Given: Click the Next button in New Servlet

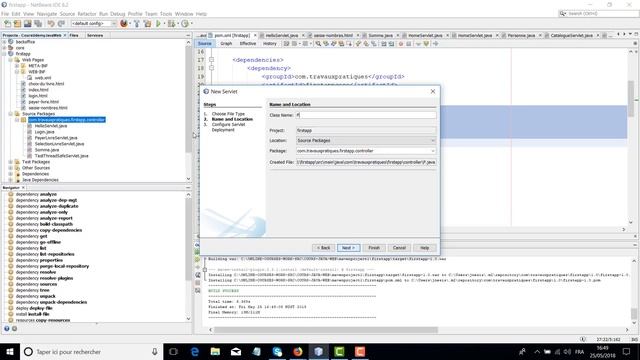Looking at the screenshot, I should (348, 248).
